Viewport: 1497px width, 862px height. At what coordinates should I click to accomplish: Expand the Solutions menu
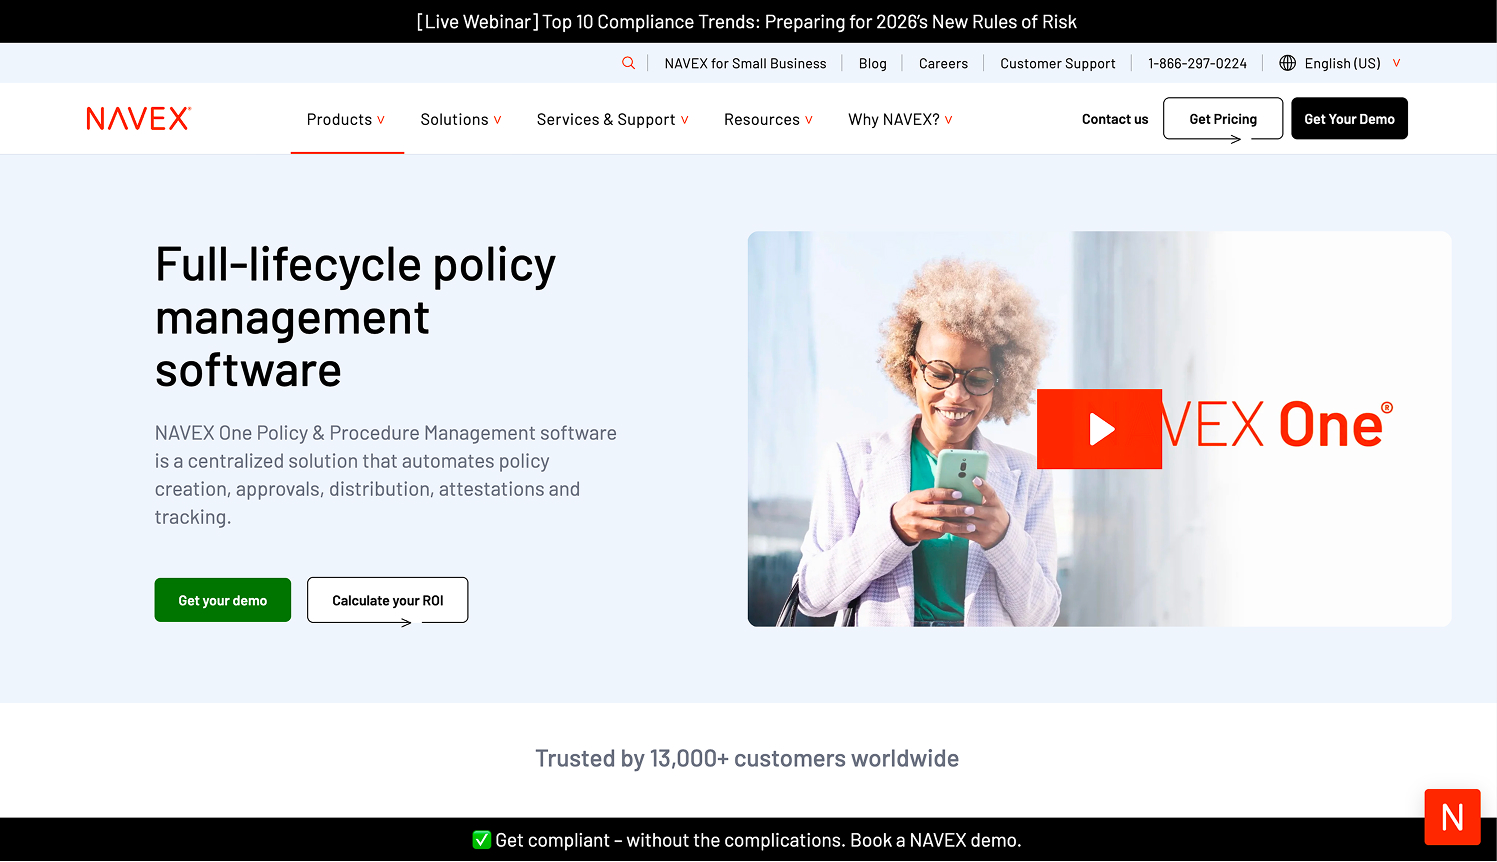[x=461, y=118]
